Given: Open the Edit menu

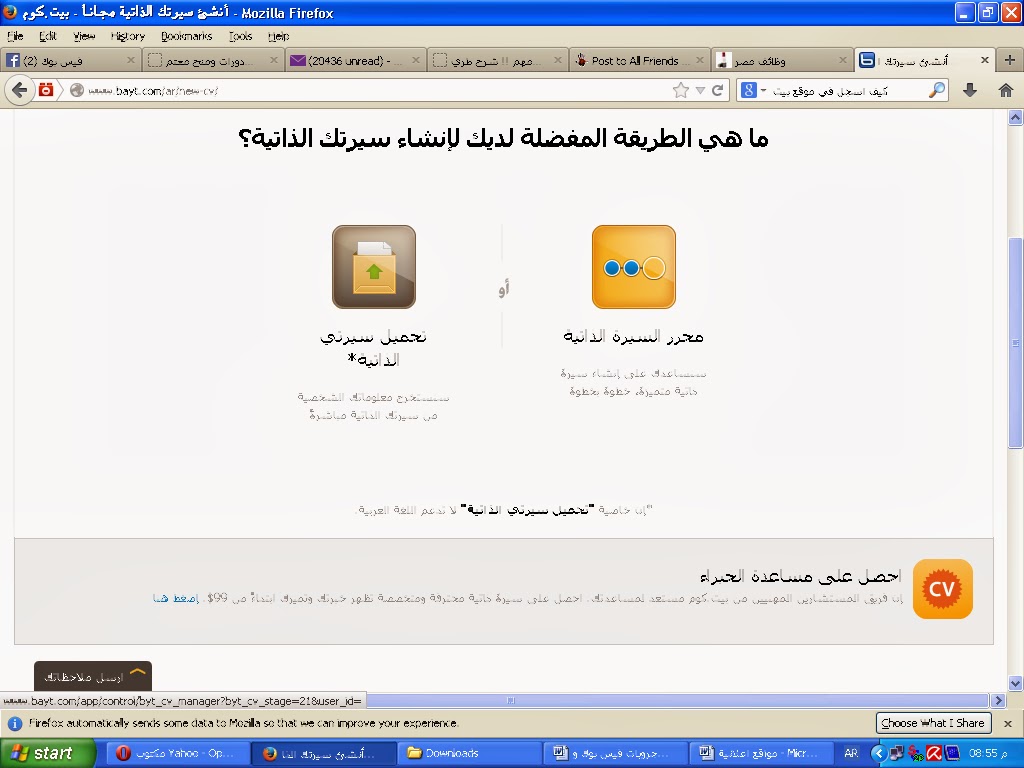Looking at the screenshot, I should [48, 37].
